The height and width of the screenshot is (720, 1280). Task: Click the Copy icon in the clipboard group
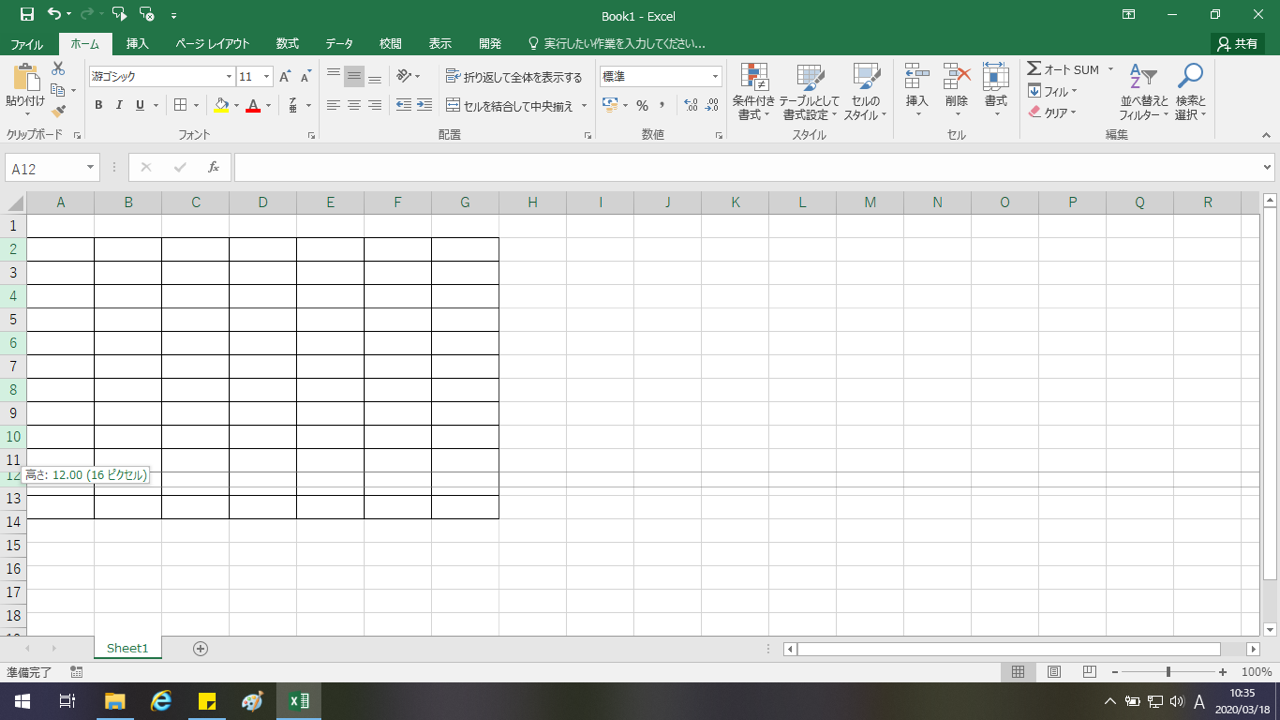[x=58, y=90]
